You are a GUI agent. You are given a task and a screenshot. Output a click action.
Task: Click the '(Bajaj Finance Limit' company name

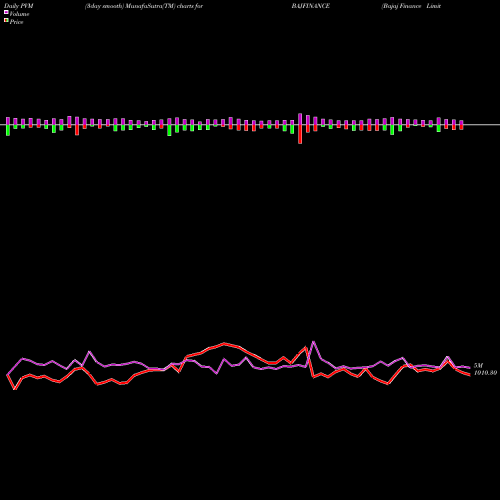click(x=411, y=6)
